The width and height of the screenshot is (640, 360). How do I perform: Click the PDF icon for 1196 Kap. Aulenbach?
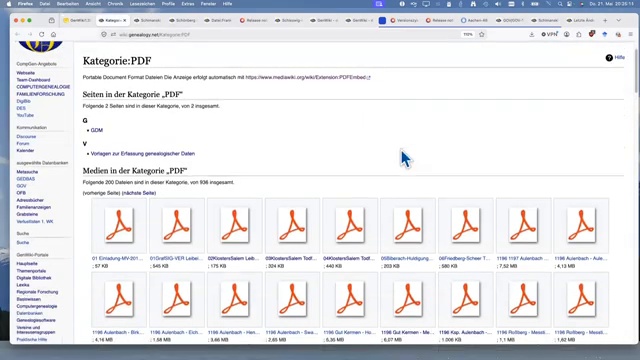pos(466,299)
